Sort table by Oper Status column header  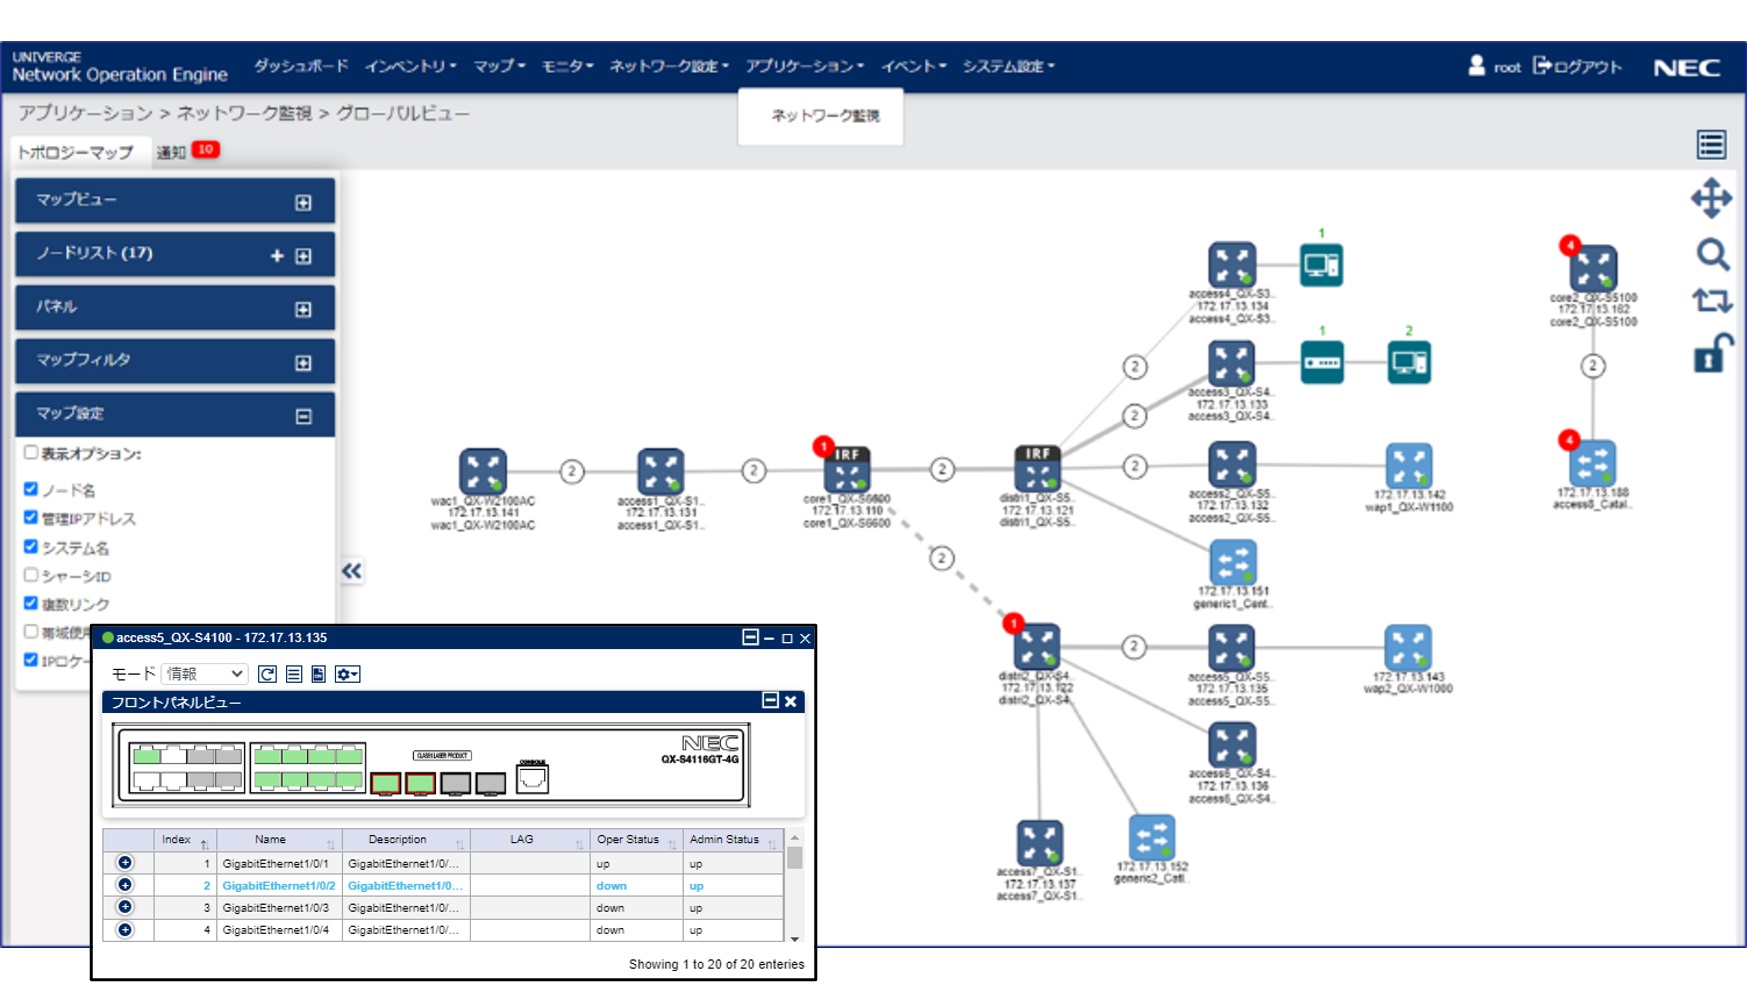[x=628, y=840]
